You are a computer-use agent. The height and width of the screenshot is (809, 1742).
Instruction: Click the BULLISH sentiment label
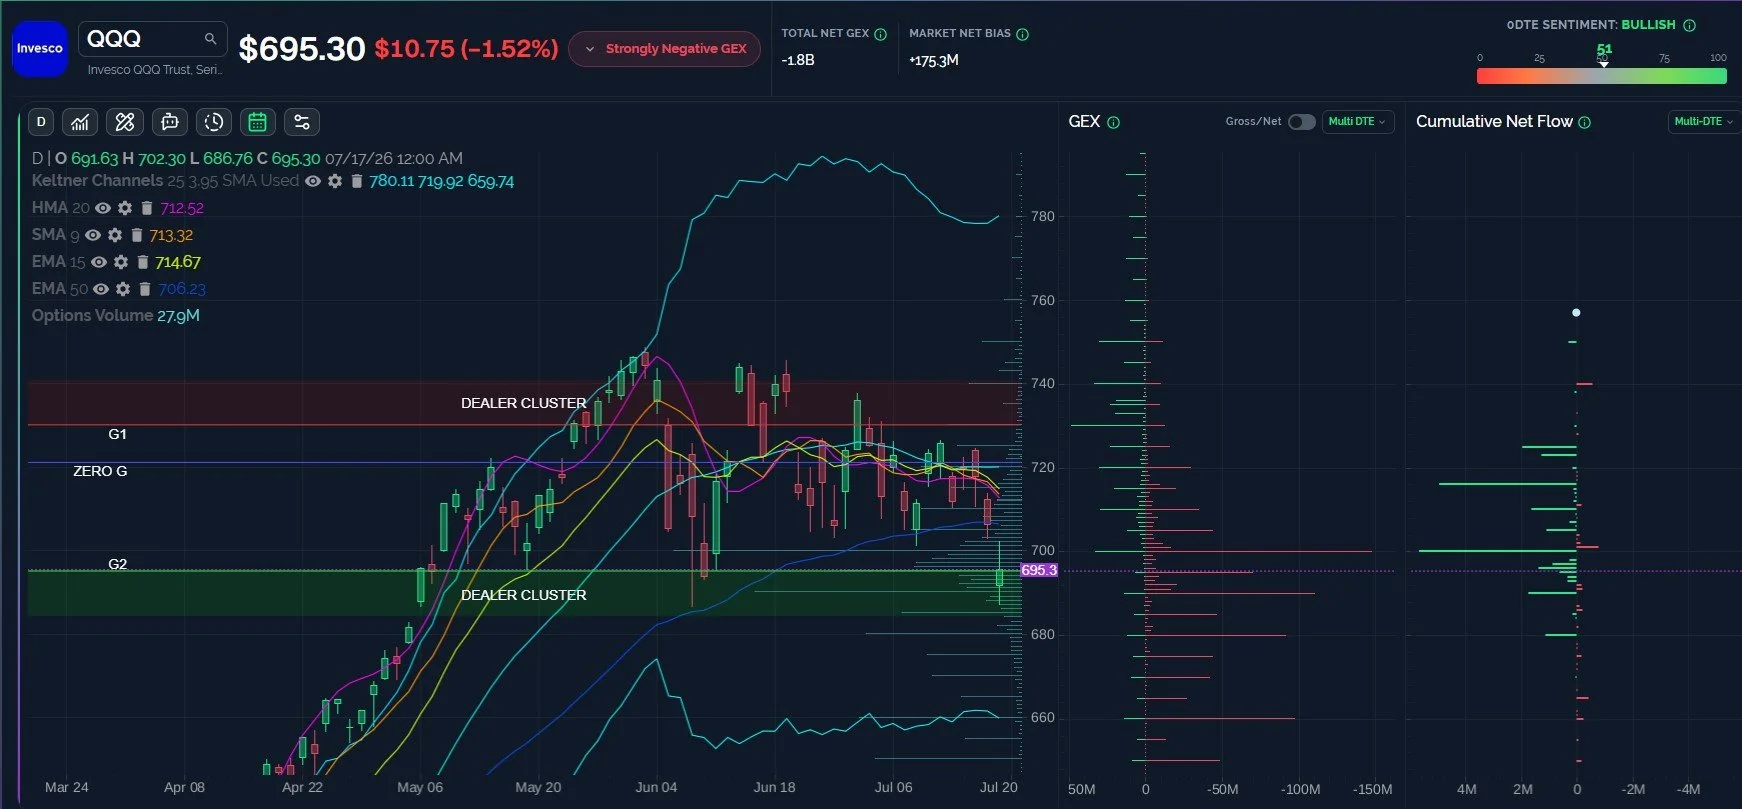[x=1648, y=25]
